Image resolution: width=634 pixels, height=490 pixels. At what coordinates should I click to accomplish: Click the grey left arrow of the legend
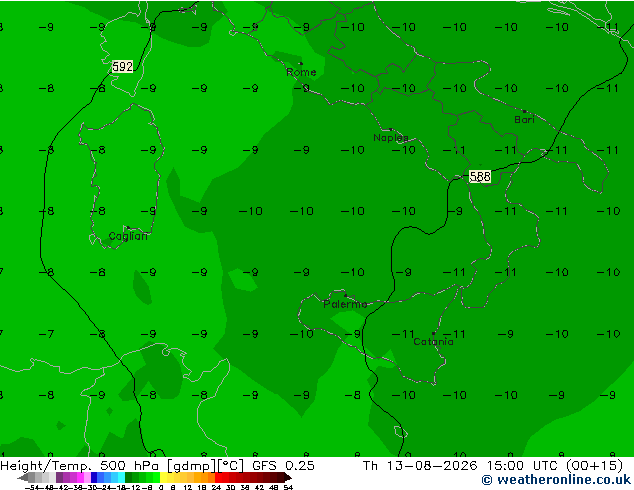[x=23, y=477]
